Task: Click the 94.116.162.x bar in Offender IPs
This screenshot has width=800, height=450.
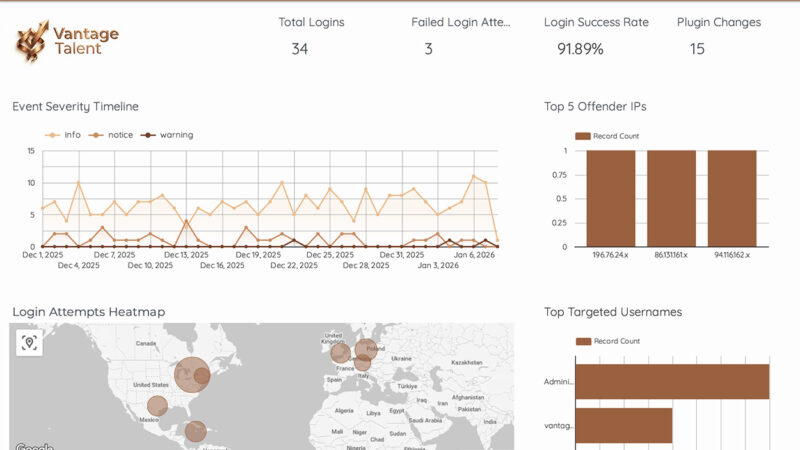Action: pos(732,198)
